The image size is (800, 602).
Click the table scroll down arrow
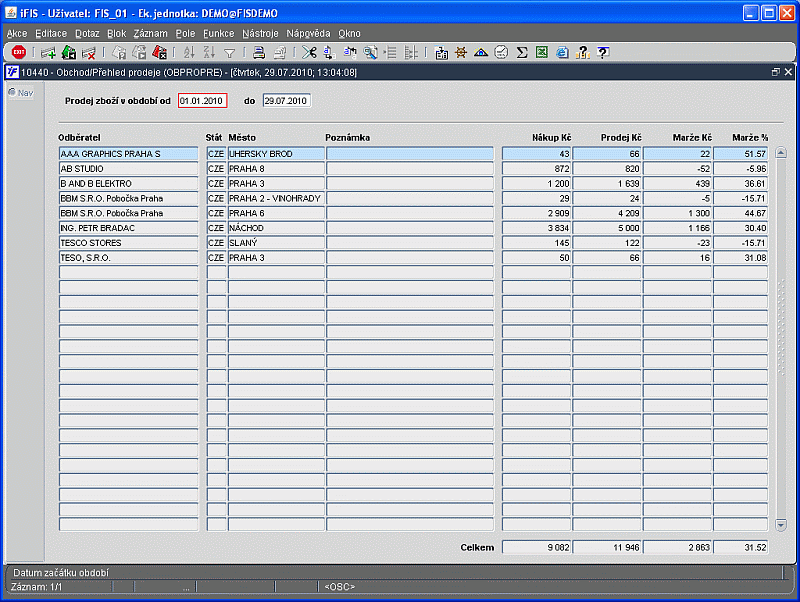pyautogui.click(x=781, y=525)
